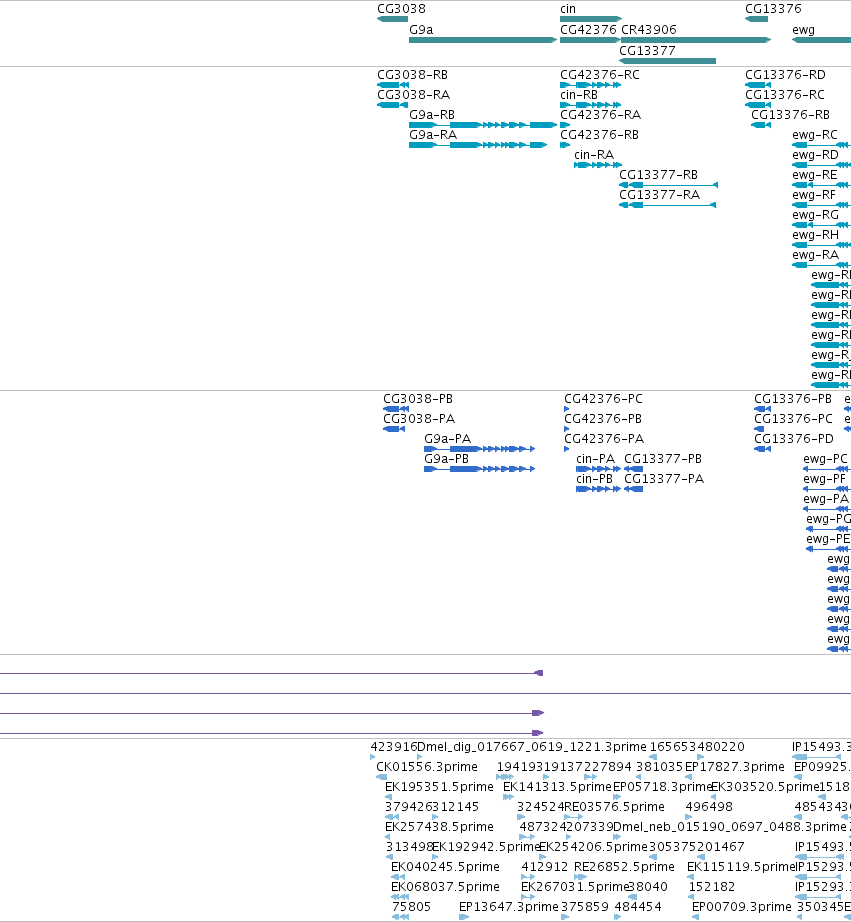This screenshot has width=851, height=922.
Task: Select the cin-RA transcript label
Action: (x=594, y=155)
